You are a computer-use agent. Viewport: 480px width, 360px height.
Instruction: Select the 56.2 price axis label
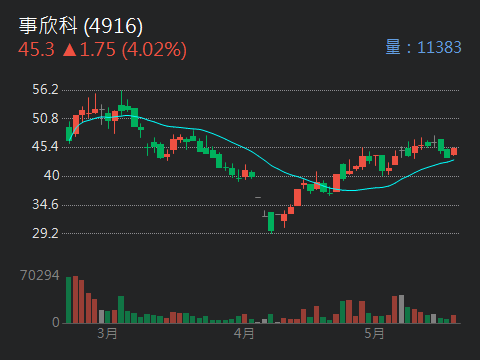pyautogui.click(x=45, y=90)
